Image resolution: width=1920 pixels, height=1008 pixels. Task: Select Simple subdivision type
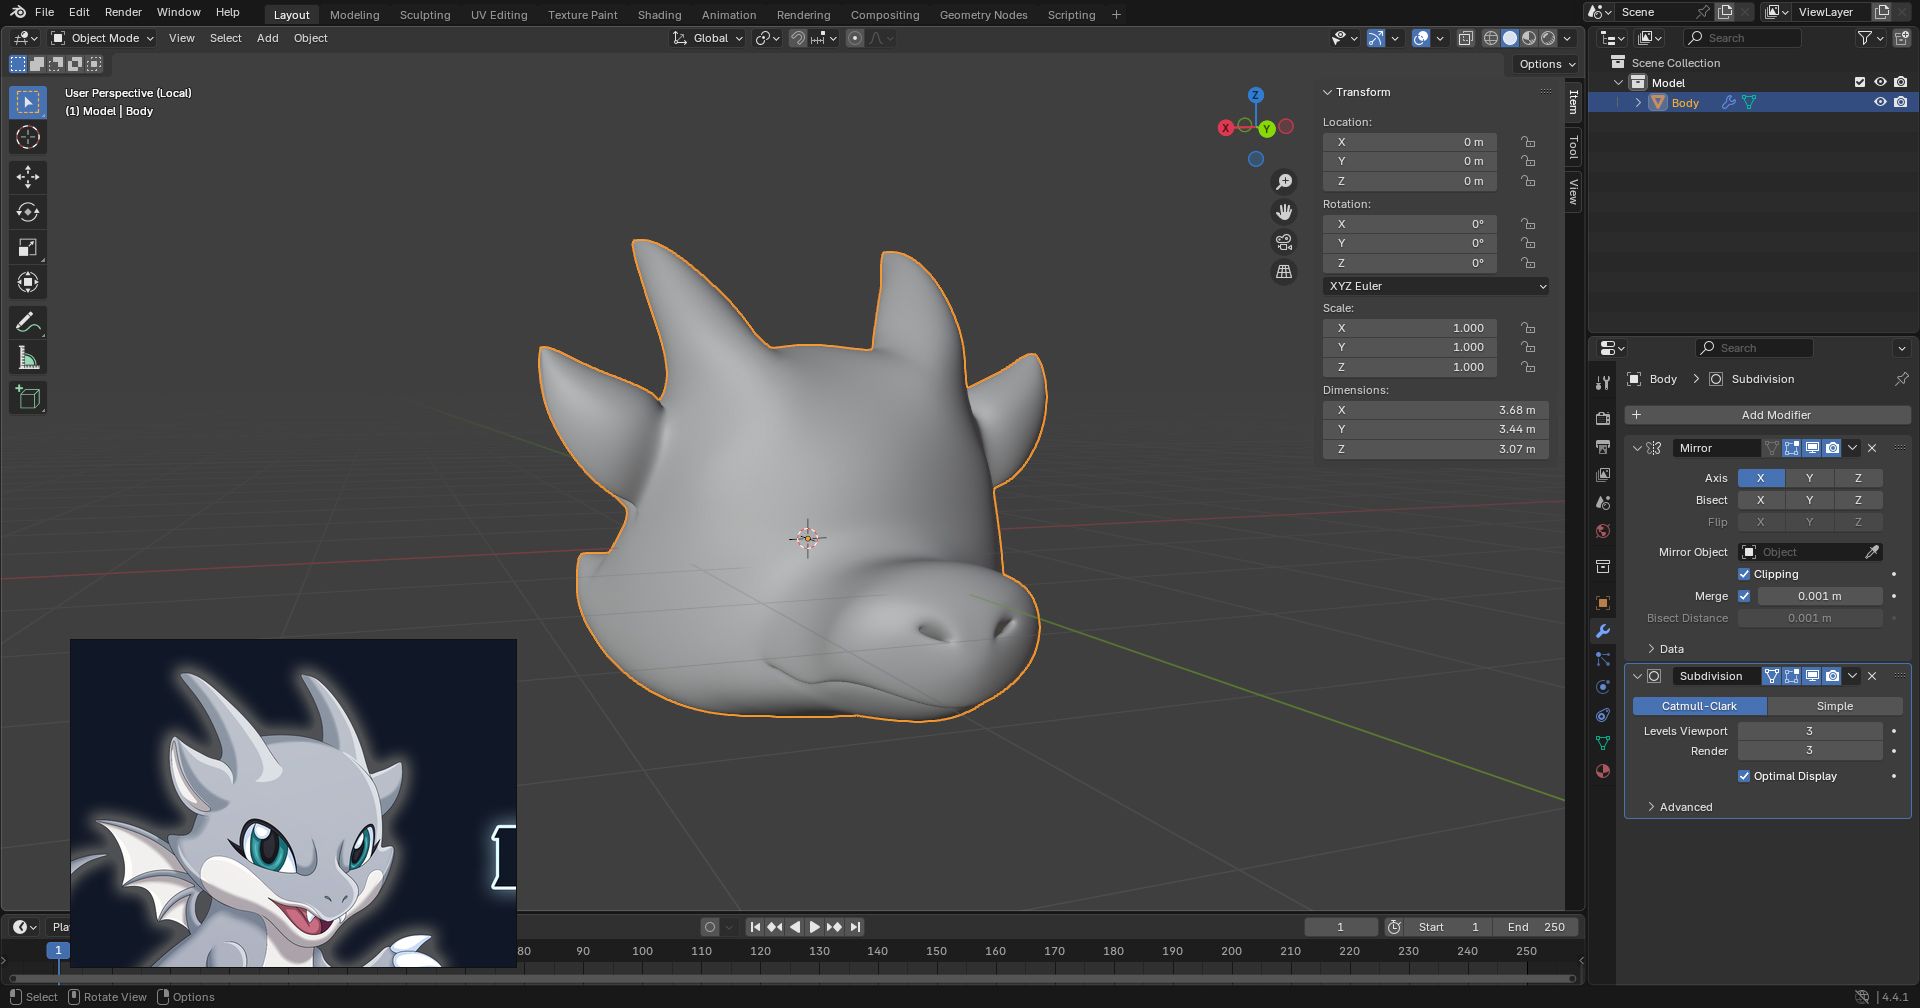coord(1835,706)
